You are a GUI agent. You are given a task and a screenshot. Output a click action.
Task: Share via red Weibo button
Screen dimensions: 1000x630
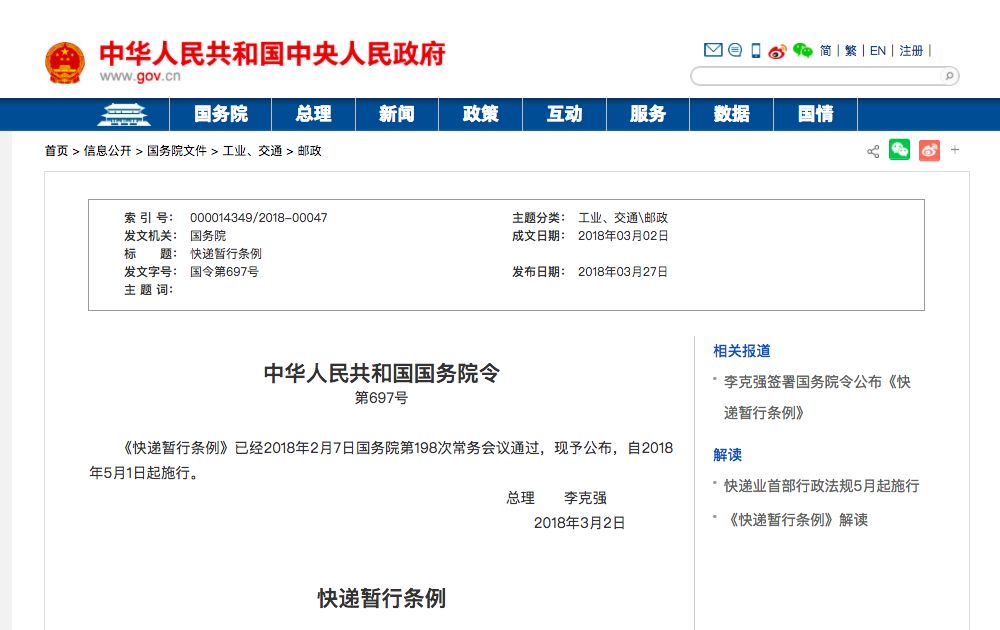pos(929,150)
